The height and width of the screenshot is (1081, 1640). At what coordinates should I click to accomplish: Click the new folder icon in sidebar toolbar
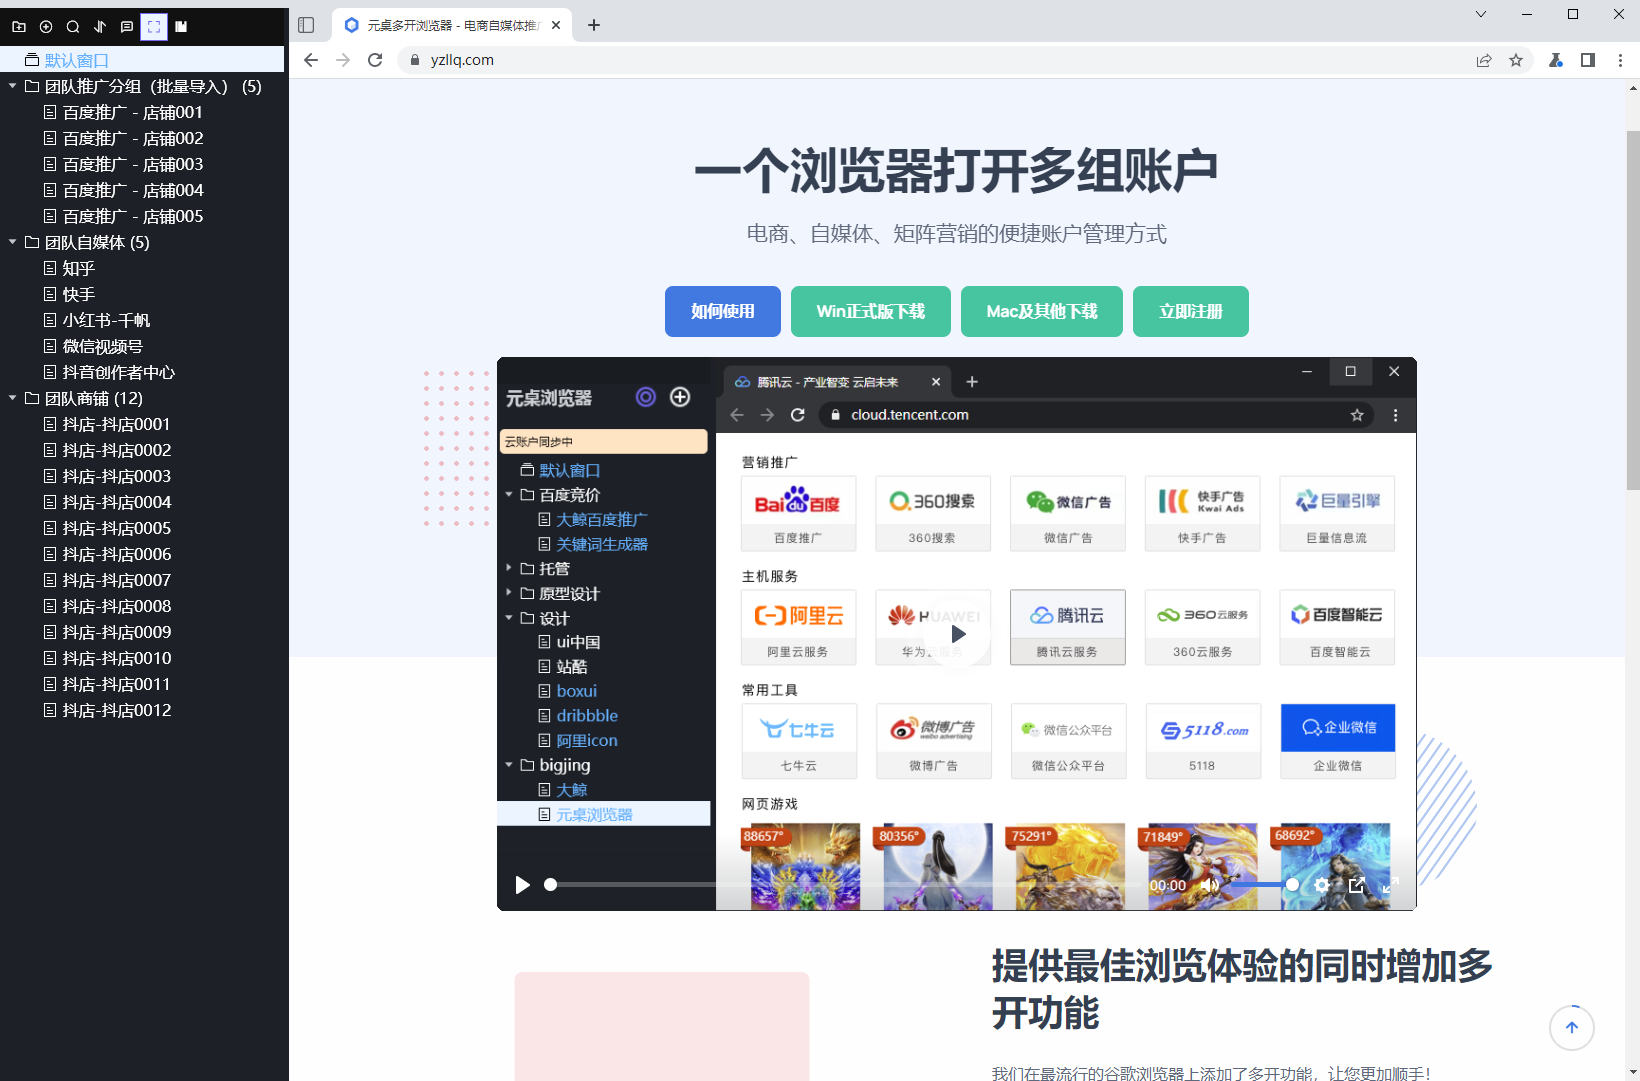19,27
